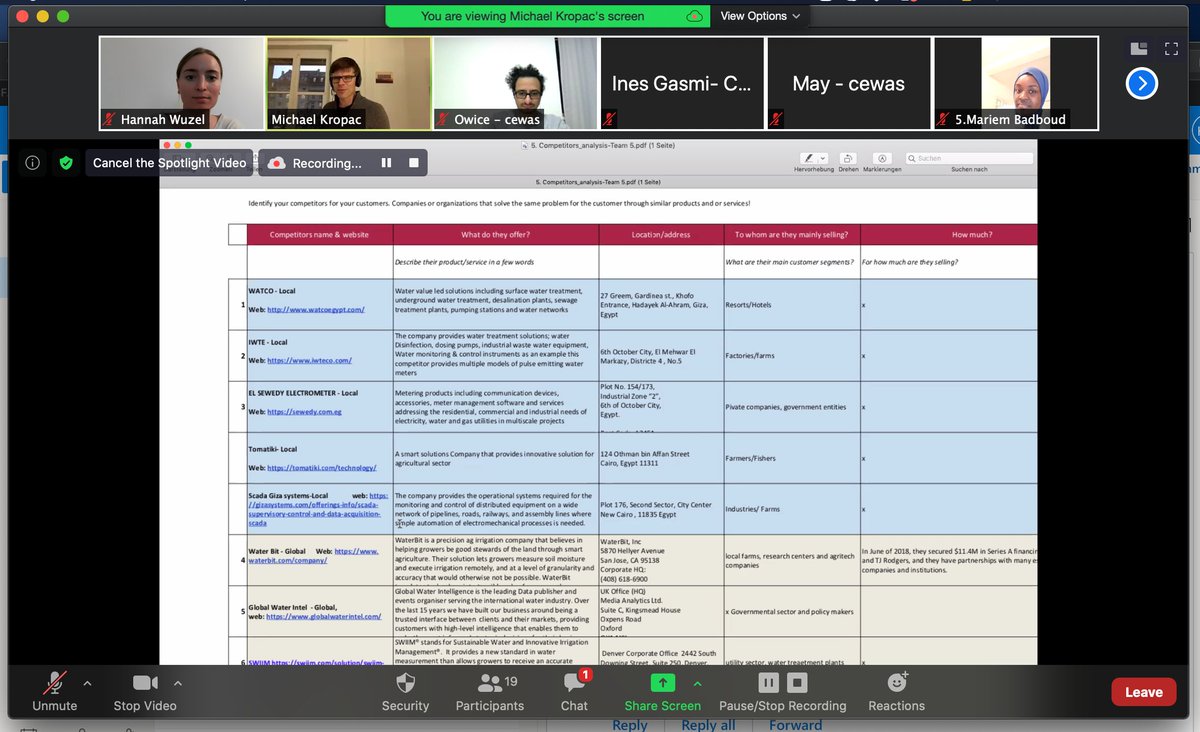
Task: Select Hannah Wuzel's video thumbnail
Action: [182, 83]
